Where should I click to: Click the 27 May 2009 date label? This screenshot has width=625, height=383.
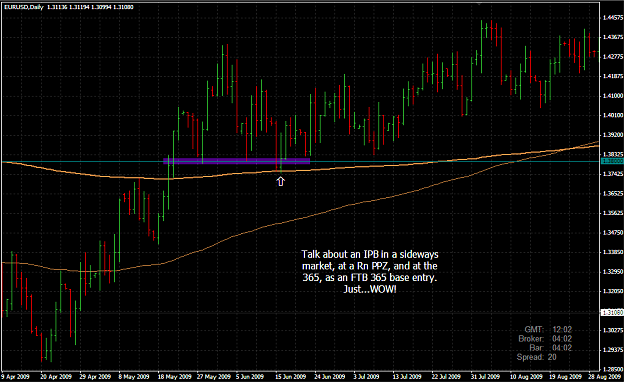tap(214, 377)
